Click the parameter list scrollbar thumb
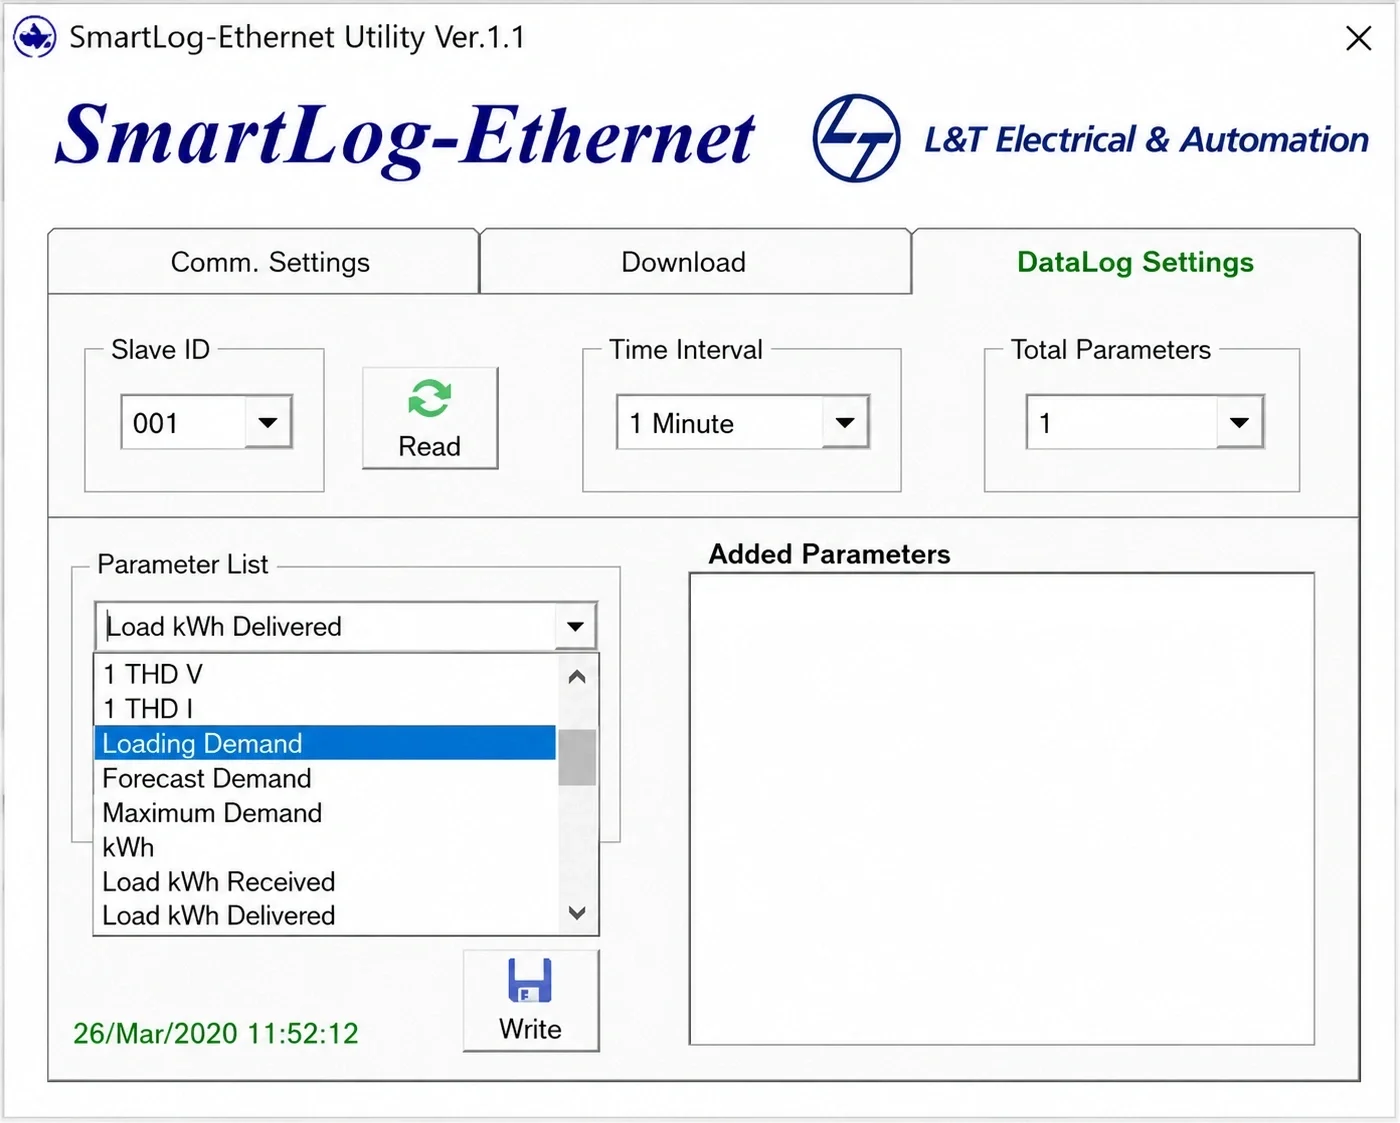 [x=577, y=757]
